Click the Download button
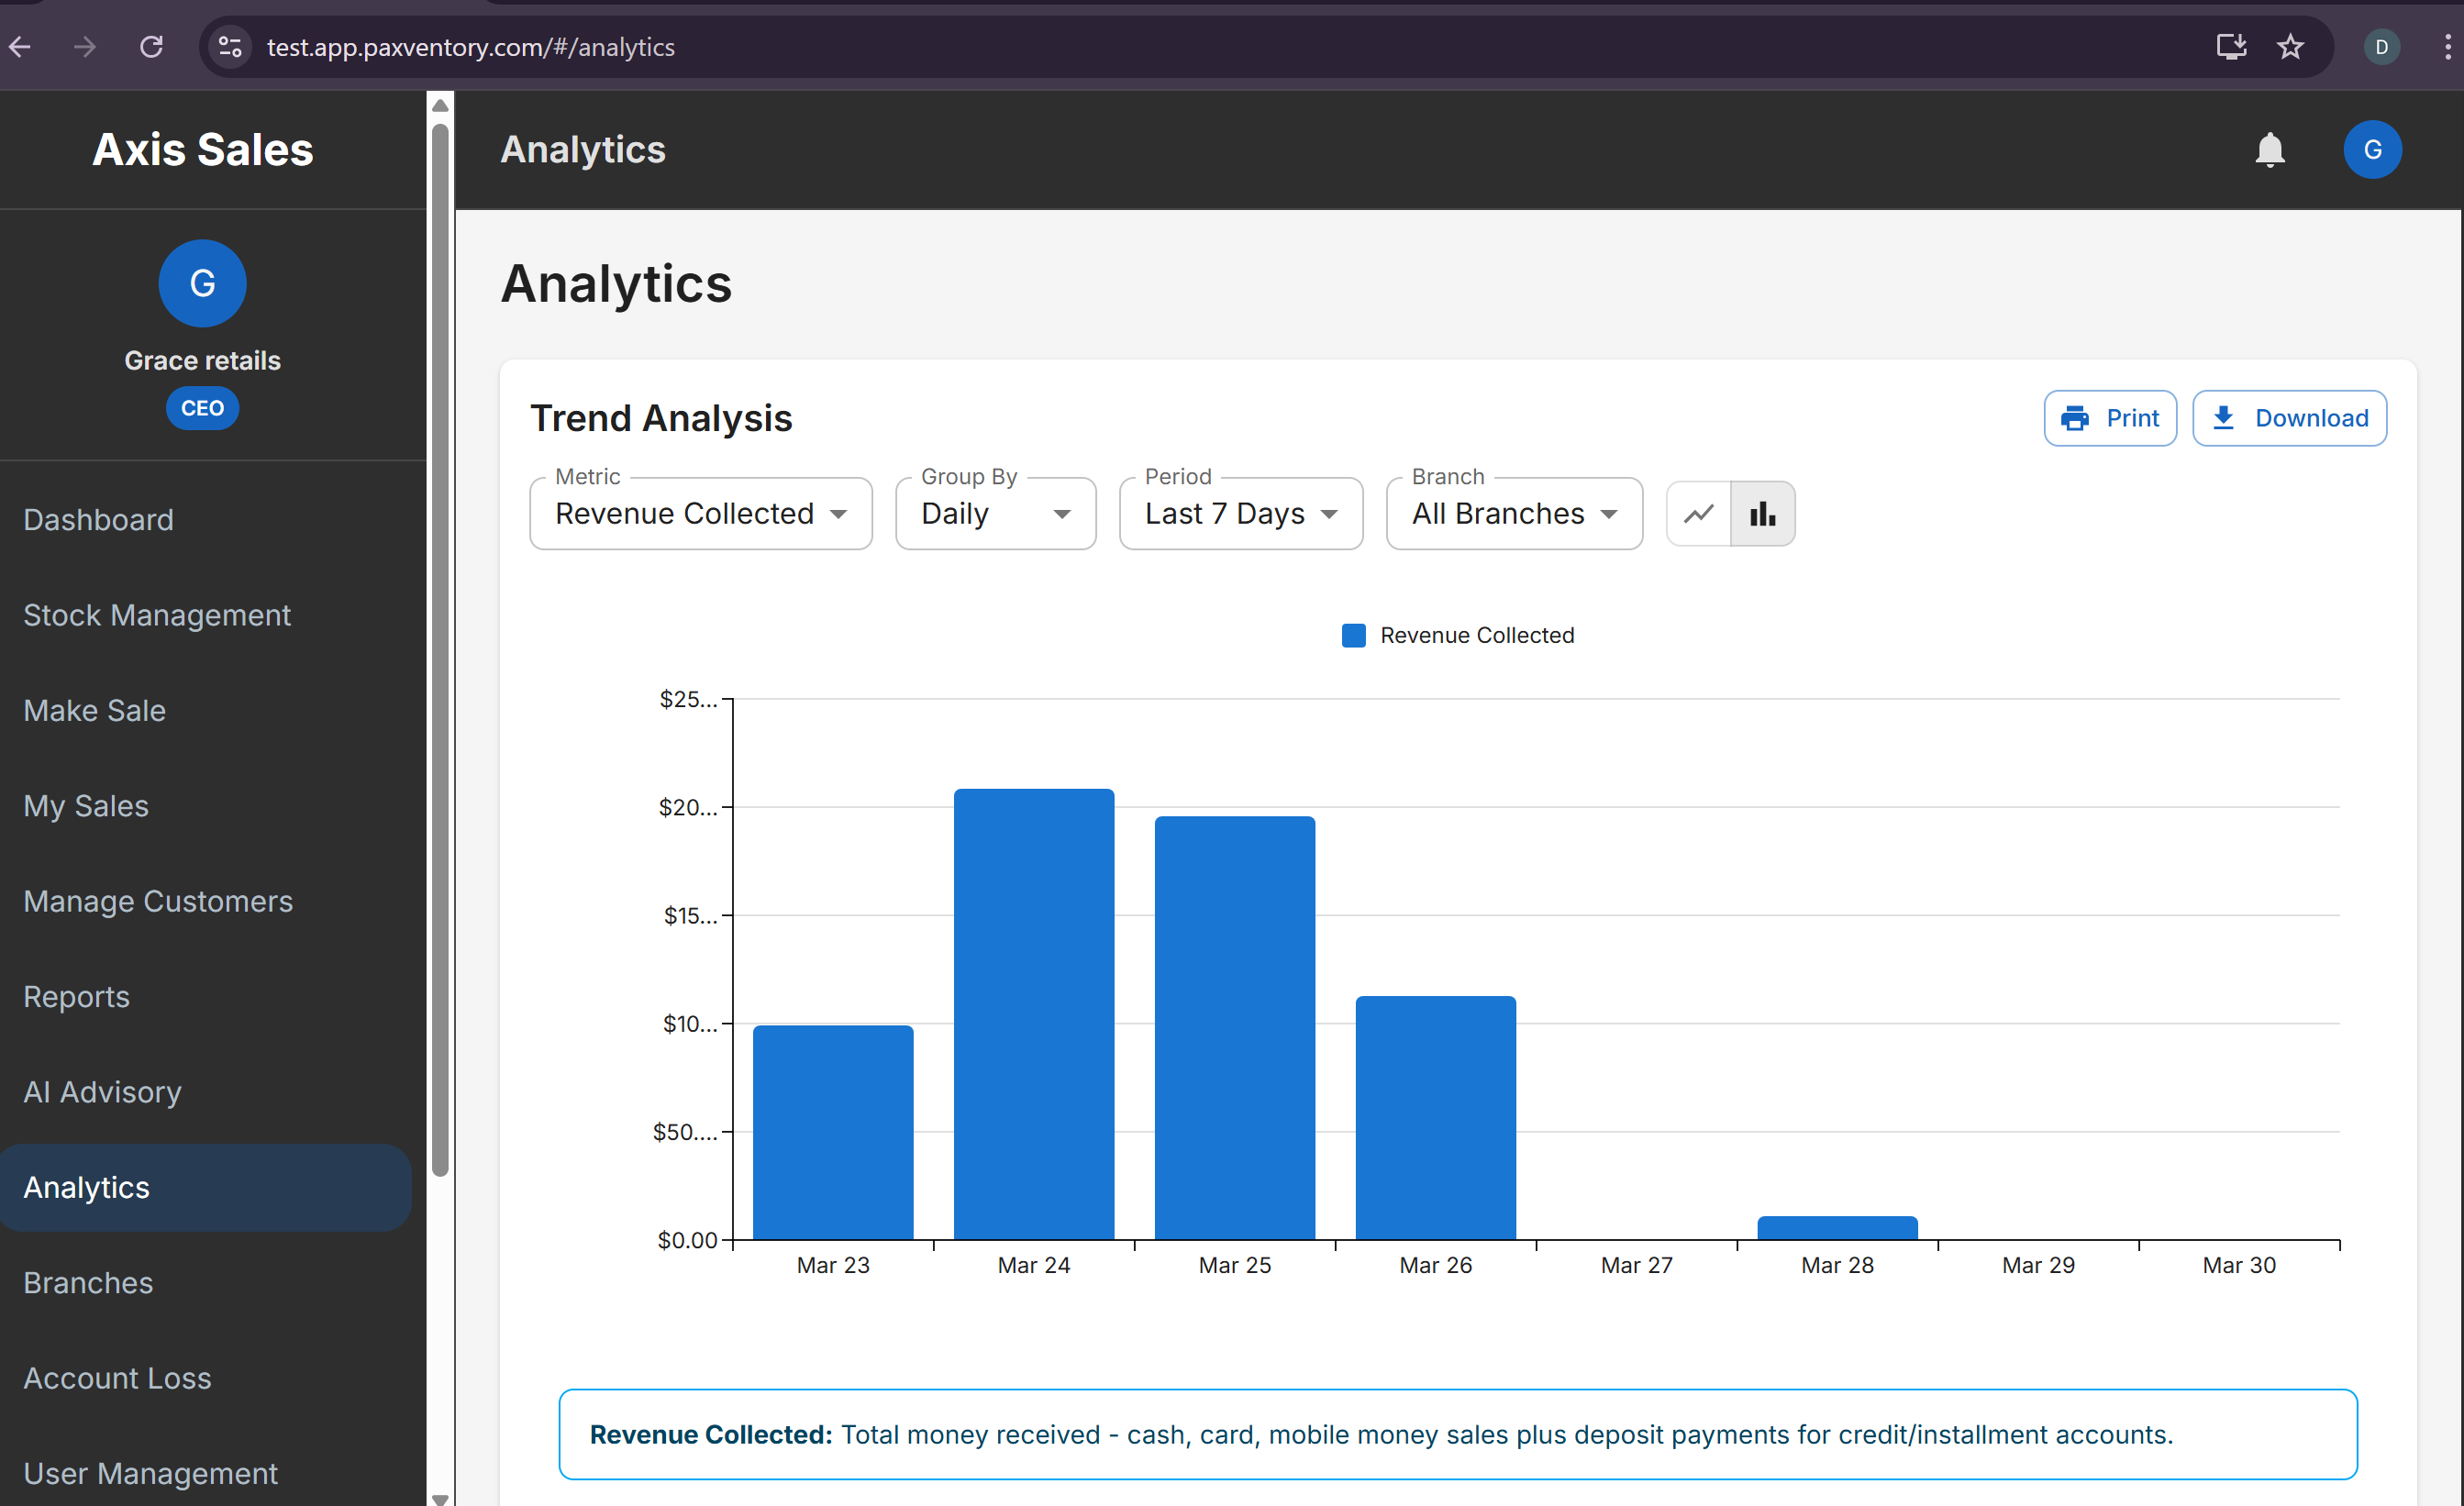2464x1506 pixels. [x=2289, y=418]
